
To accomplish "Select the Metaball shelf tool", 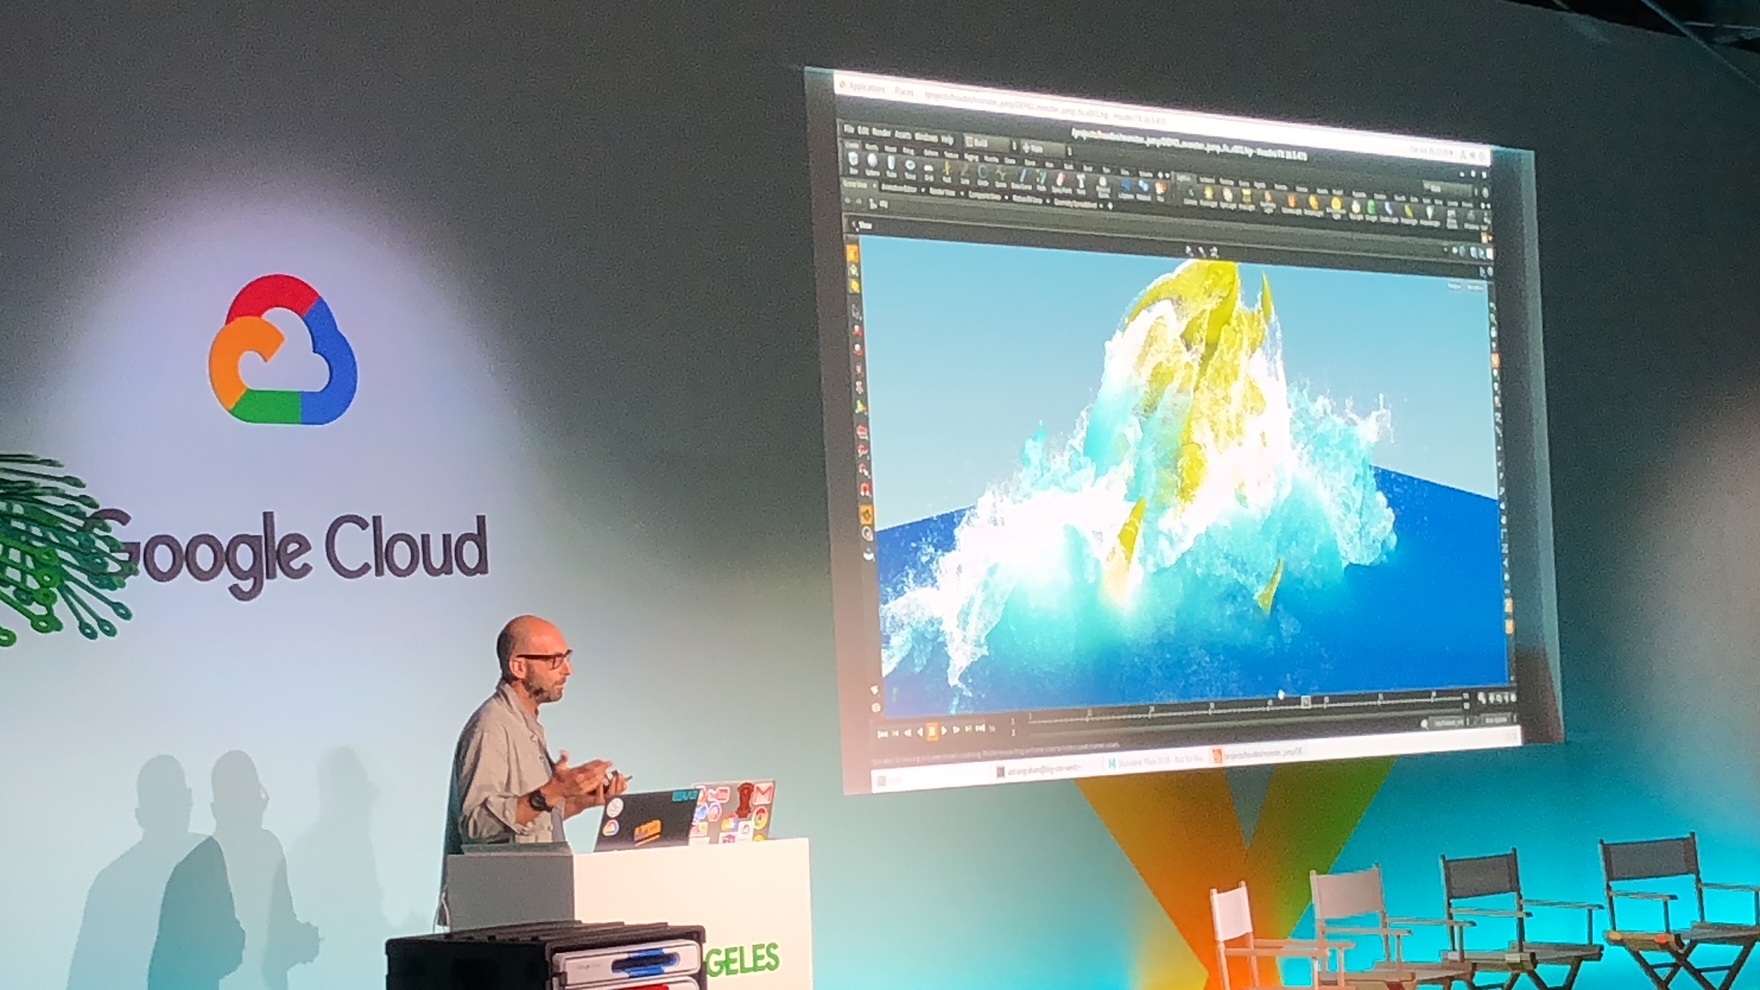I will click(1143, 190).
